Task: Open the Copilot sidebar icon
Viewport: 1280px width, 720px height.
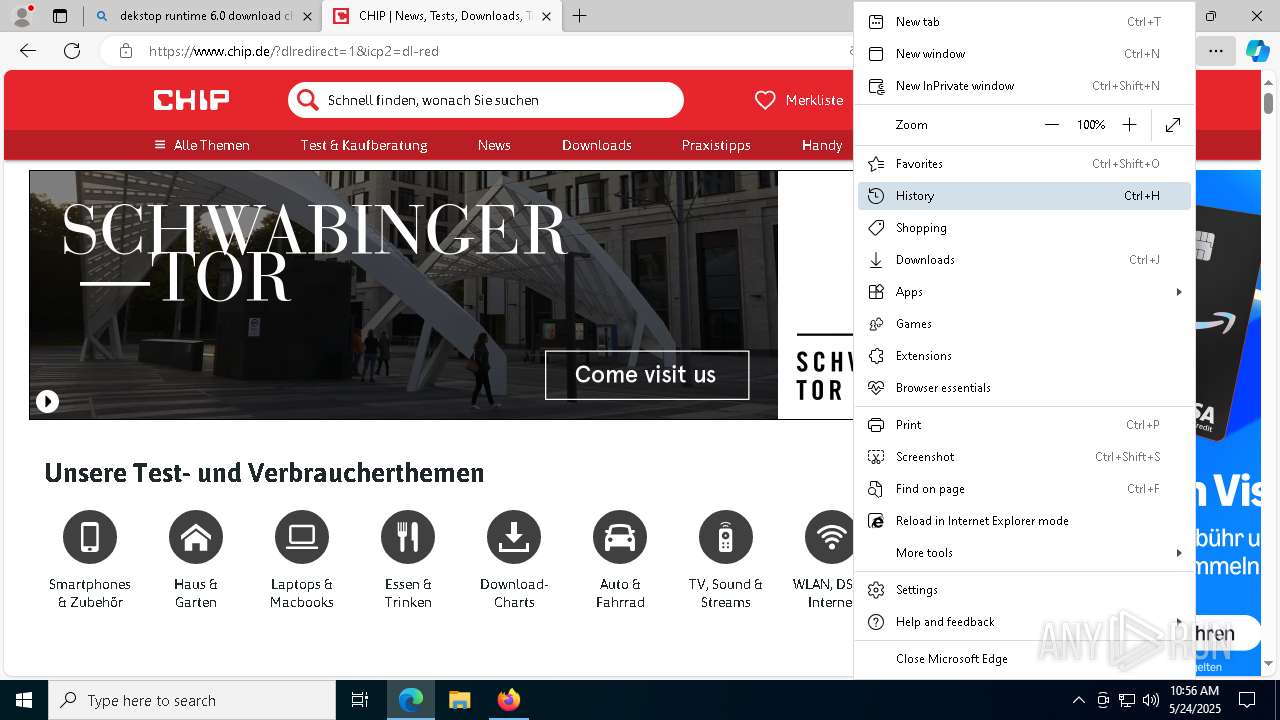Action: point(1257,51)
